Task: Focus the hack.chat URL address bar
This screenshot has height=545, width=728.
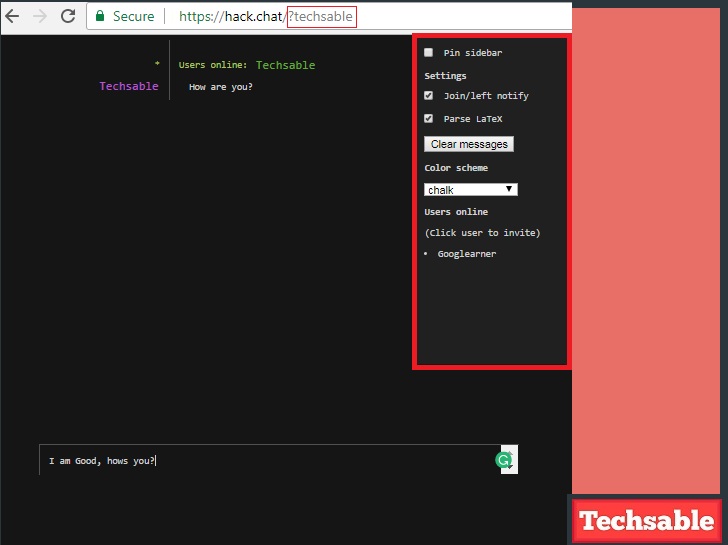Action: coord(329,16)
